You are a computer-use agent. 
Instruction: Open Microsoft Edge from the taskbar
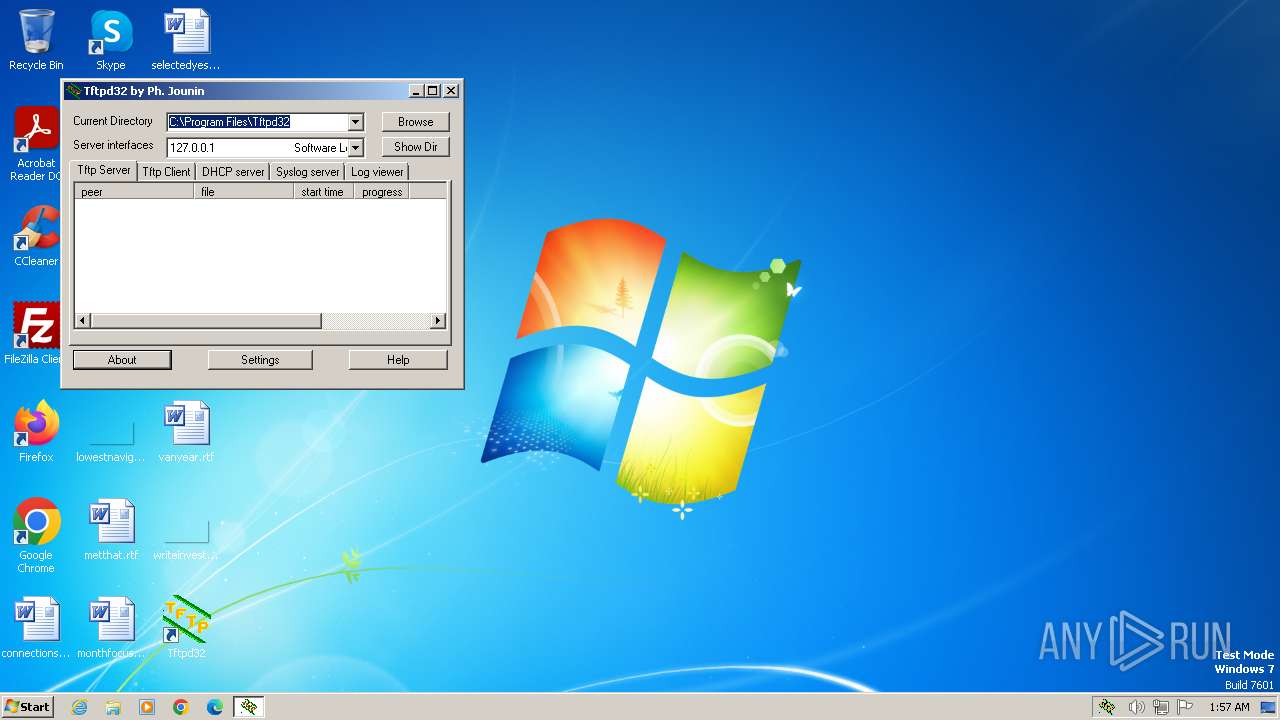coord(215,707)
